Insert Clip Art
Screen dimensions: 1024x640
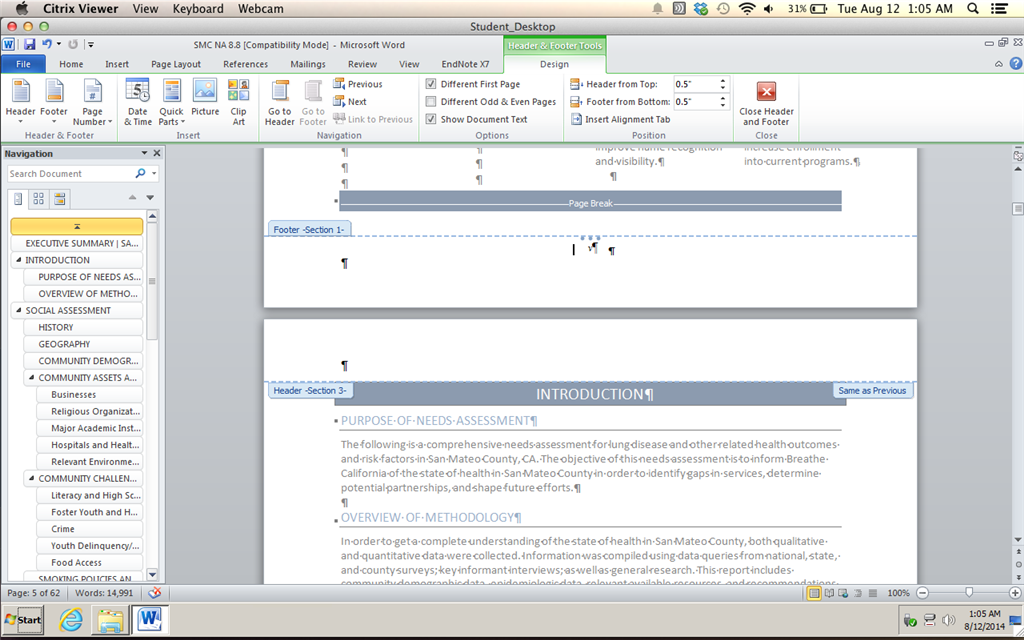click(238, 103)
